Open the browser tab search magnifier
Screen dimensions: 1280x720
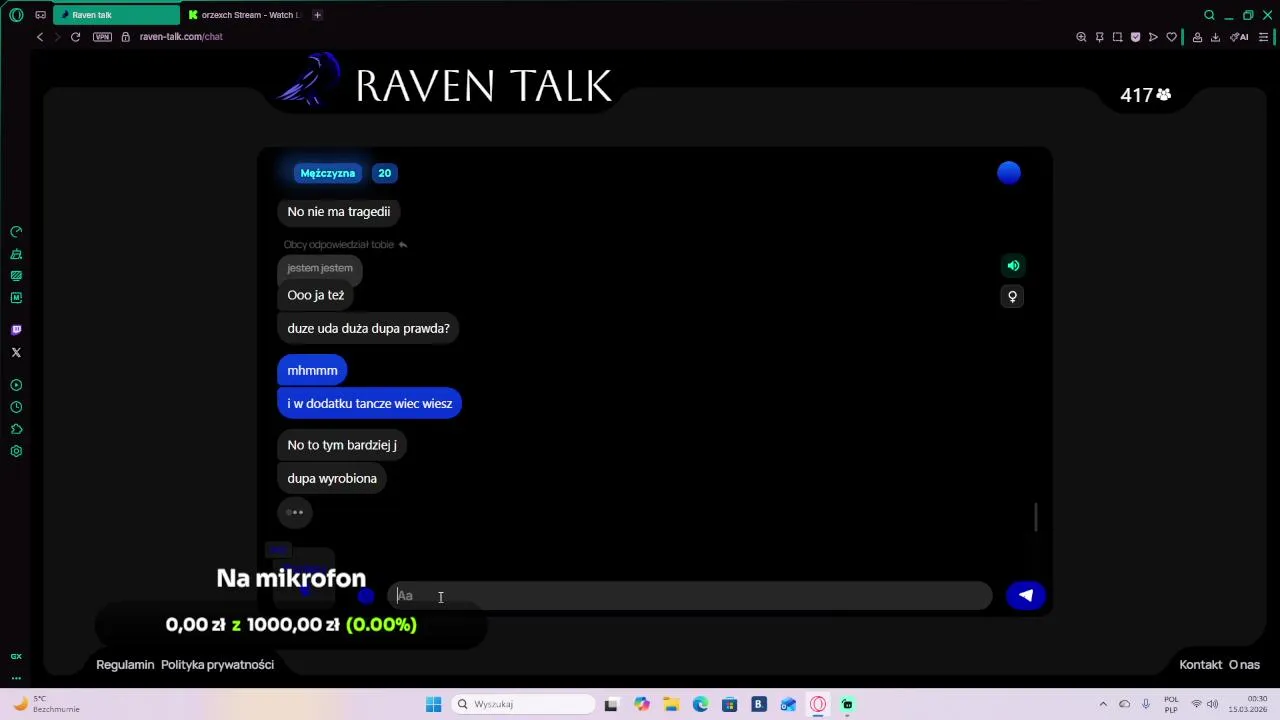[x=1209, y=15]
